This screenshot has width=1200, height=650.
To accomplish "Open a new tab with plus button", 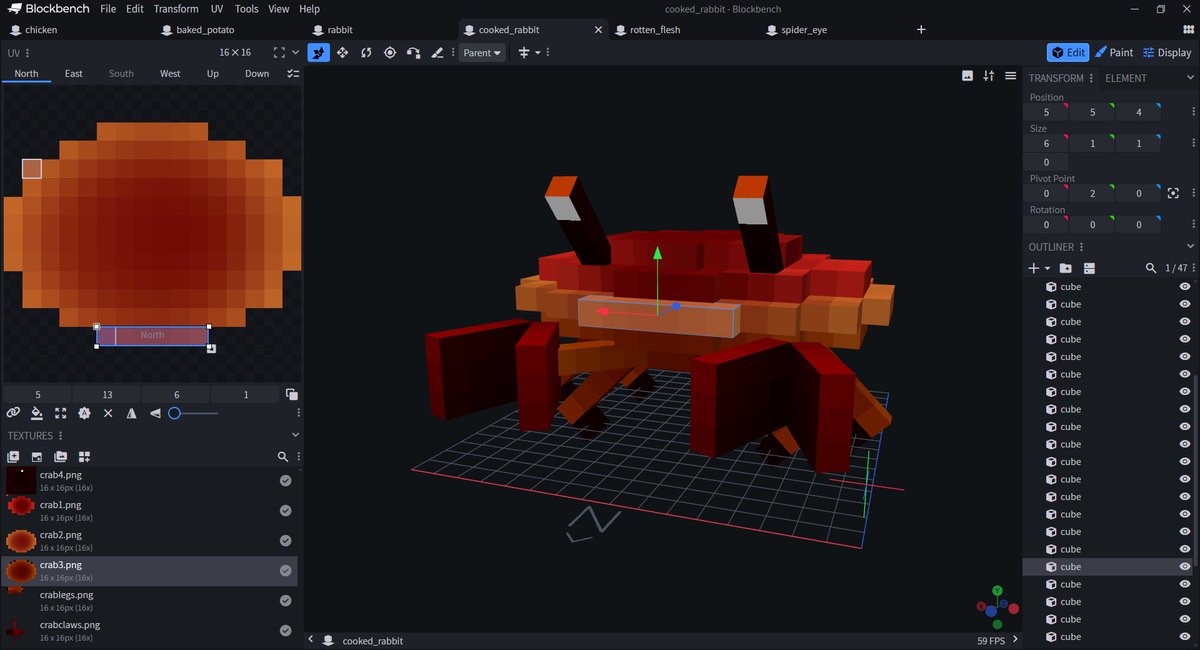I will tap(921, 30).
